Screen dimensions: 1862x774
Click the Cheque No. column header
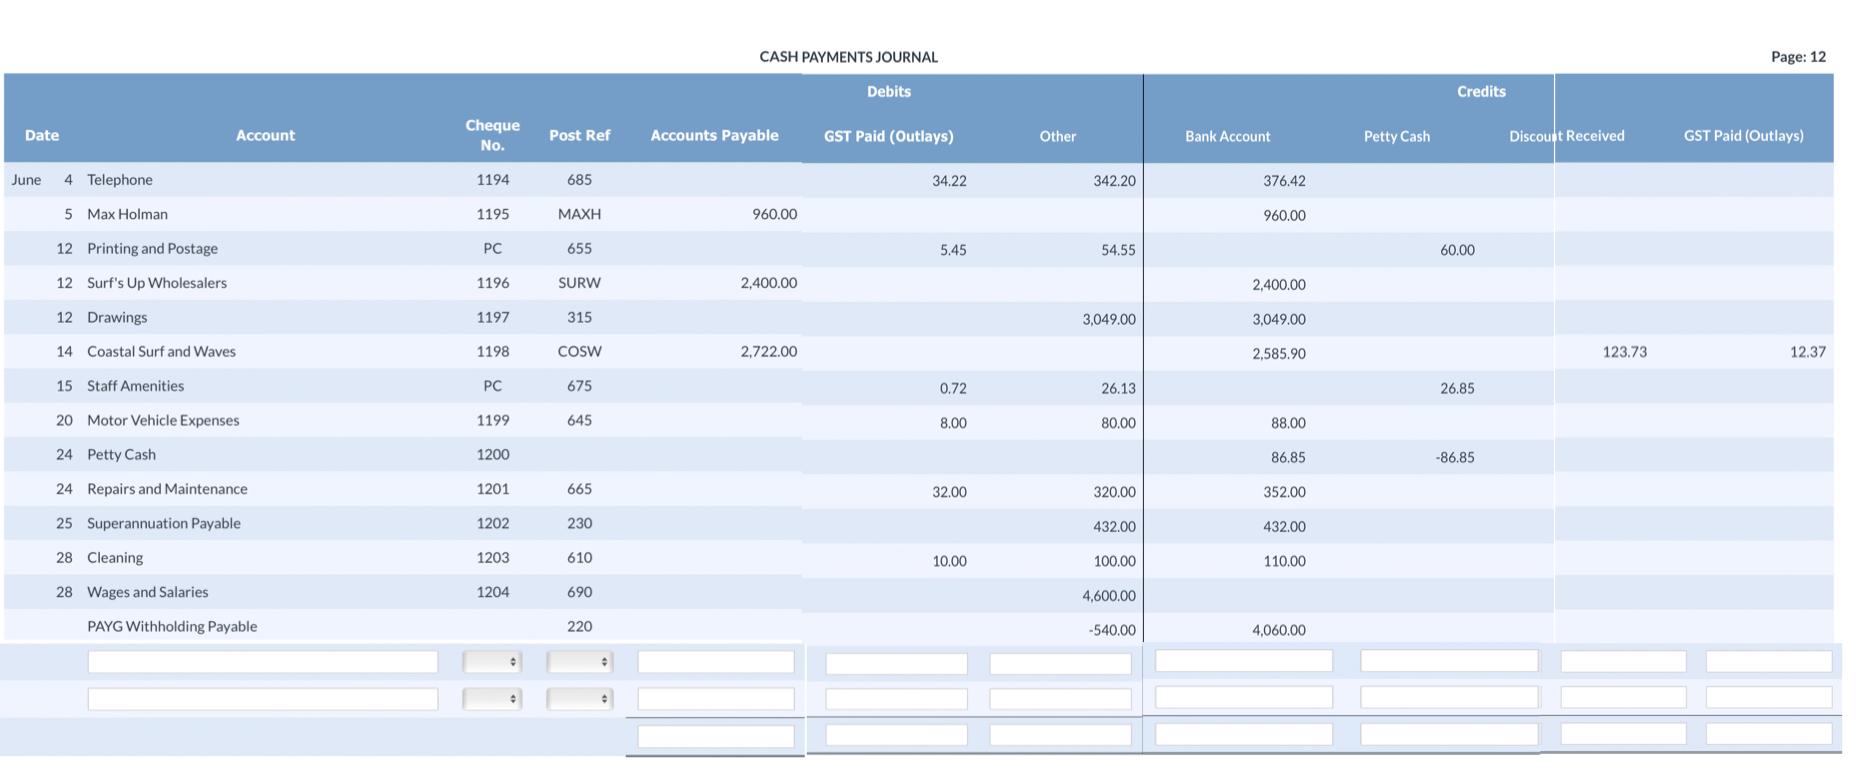[x=492, y=135]
